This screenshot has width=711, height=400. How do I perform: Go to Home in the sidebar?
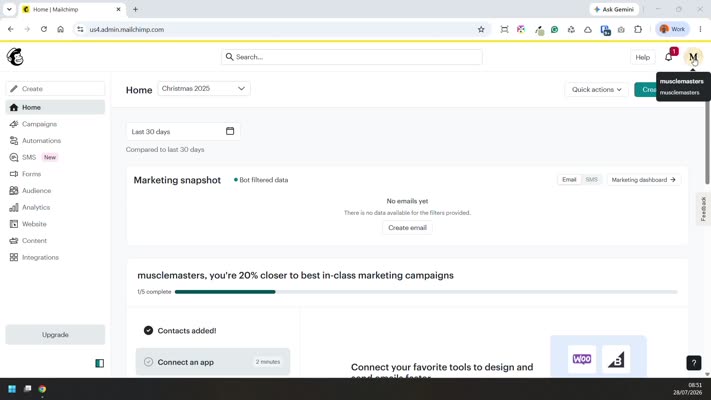point(55,107)
